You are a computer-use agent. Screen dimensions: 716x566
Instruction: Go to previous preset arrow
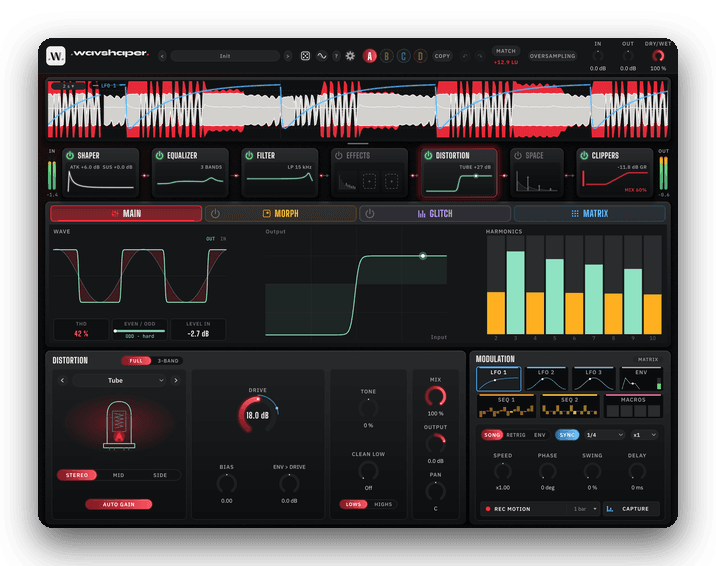(x=163, y=56)
